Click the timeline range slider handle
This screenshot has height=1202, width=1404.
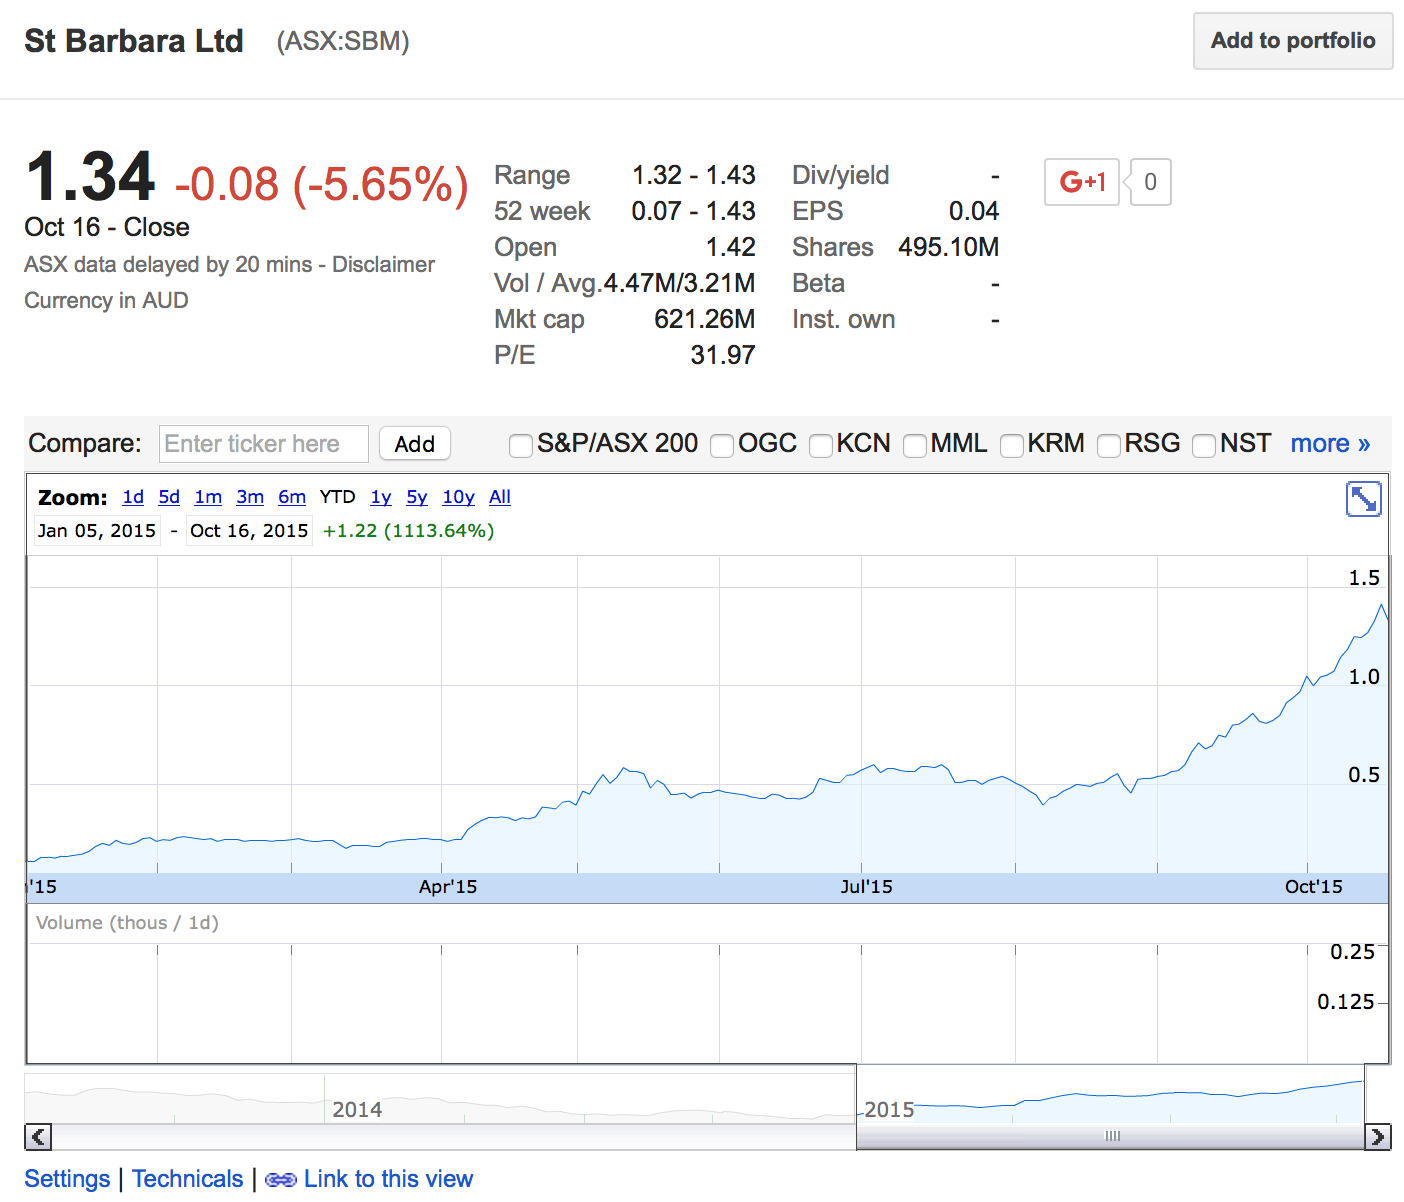(x=1112, y=1136)
